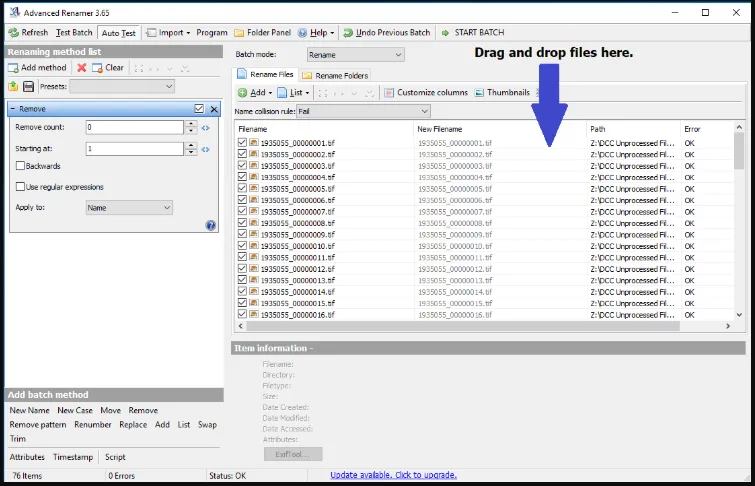Add Trim batch method
This screenshot has width=755, height=486.
tap(18, 439)
